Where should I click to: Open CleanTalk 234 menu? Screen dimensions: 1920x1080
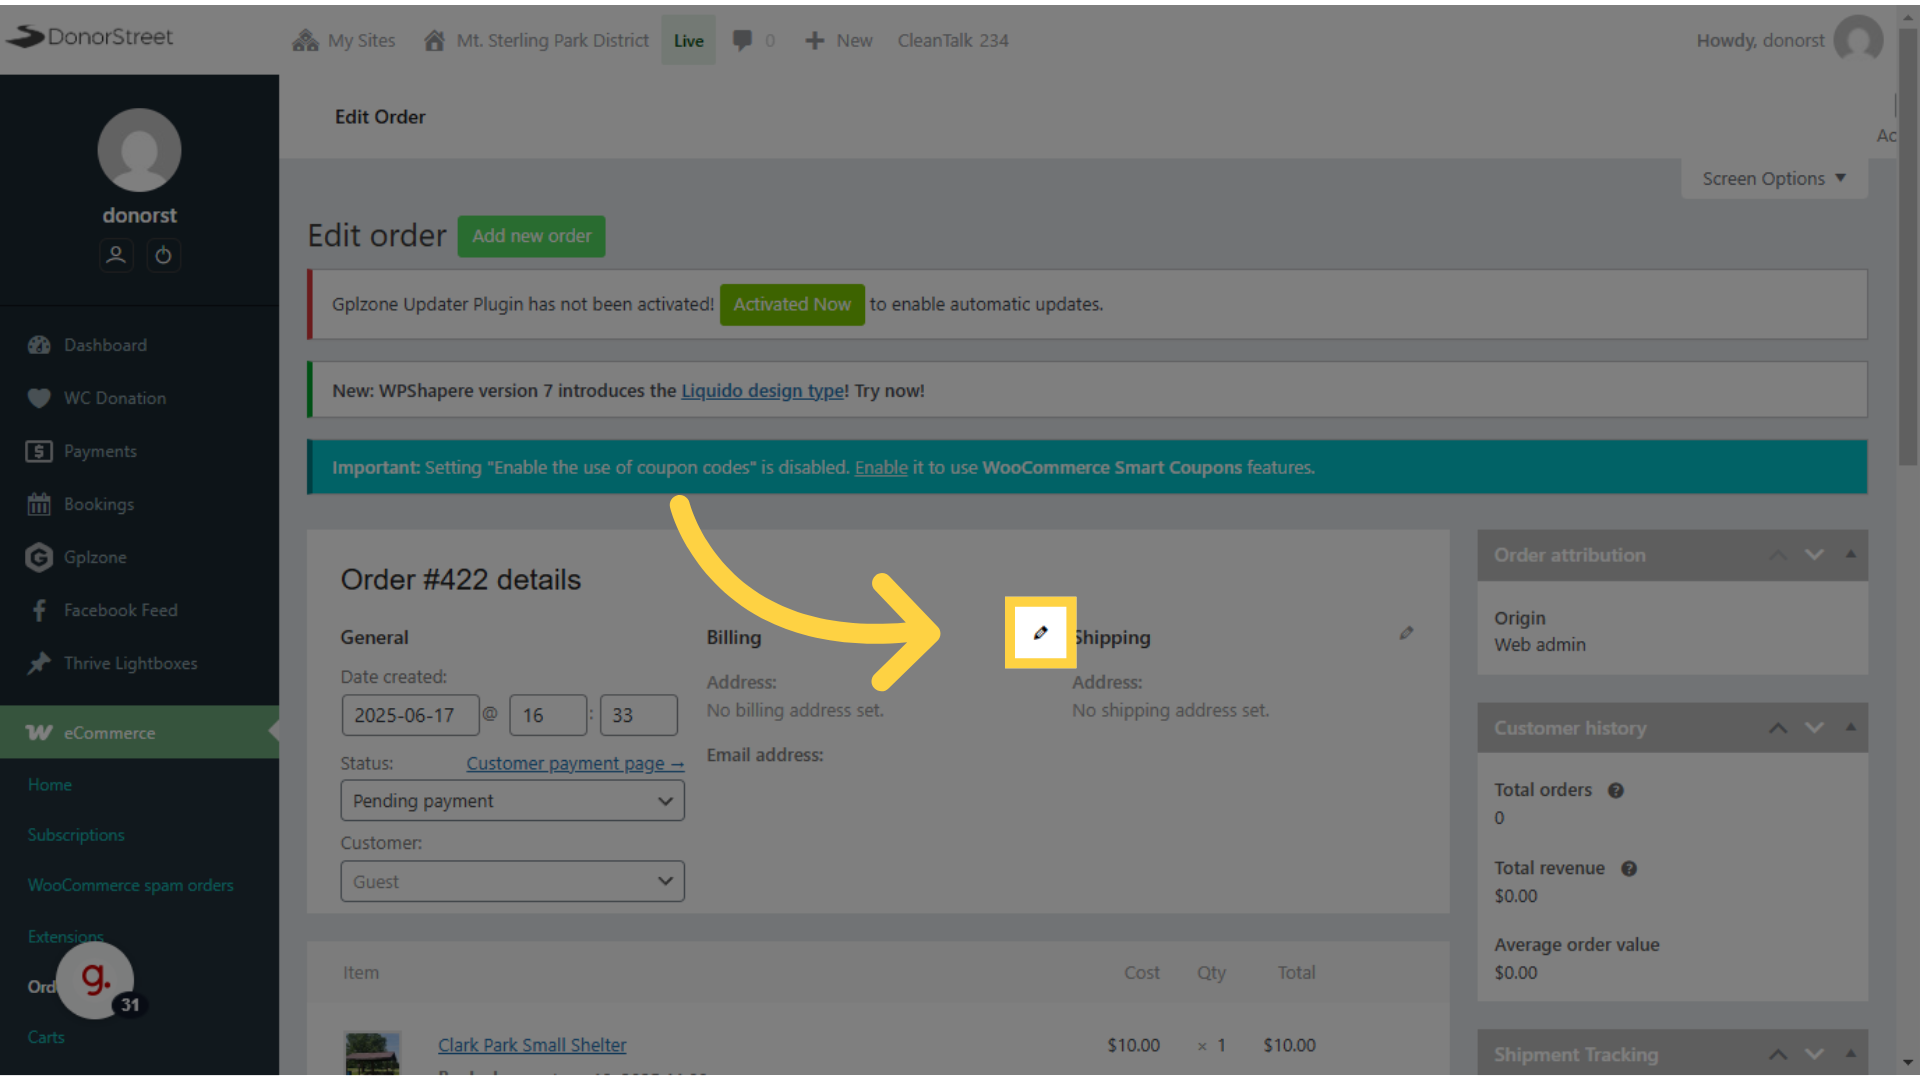(953, 40)
